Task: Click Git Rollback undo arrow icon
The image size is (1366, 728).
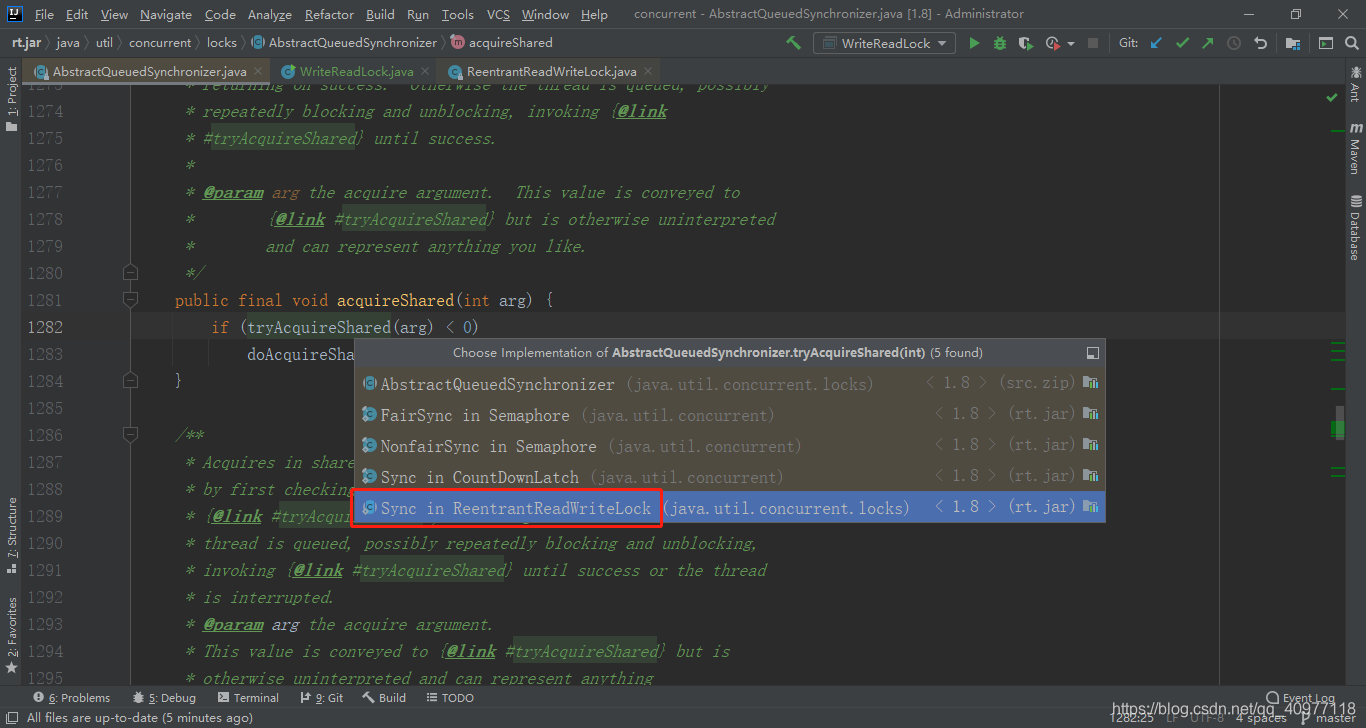Action: coord(1260,43)
